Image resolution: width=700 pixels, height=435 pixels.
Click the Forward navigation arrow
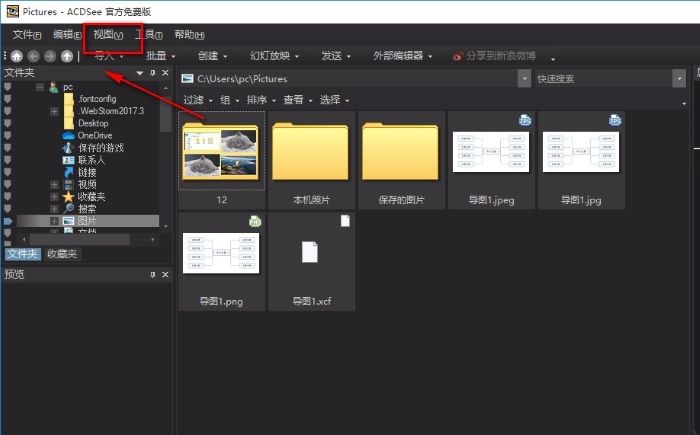[x=50, y=56]
